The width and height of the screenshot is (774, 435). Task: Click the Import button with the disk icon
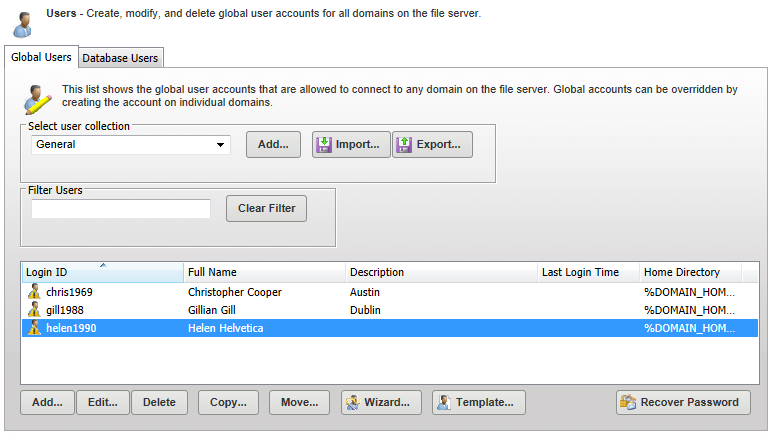pyautogui.click(x=350, y=144)
